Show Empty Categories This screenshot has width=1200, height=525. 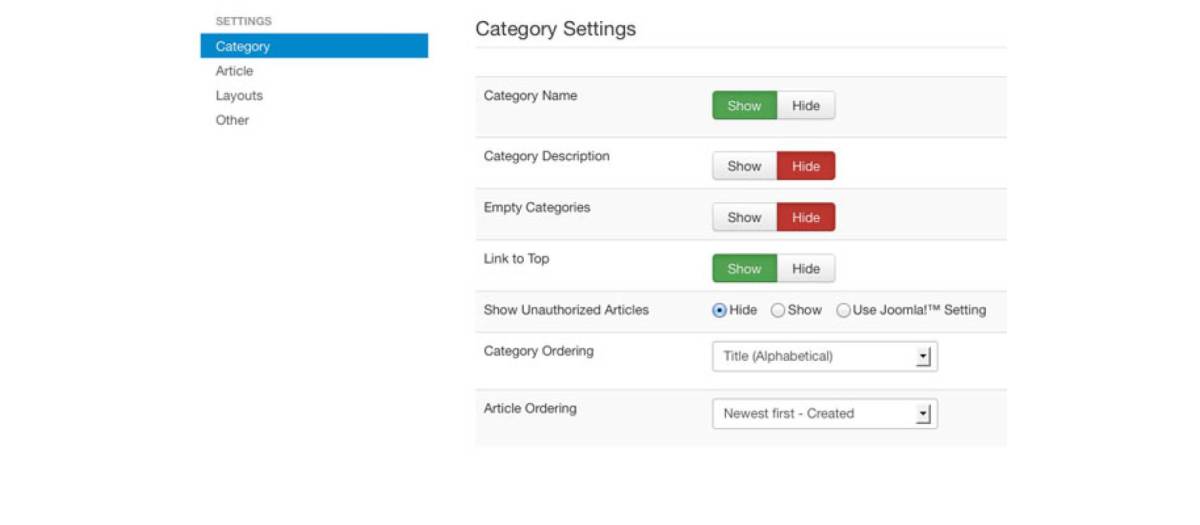744,217
